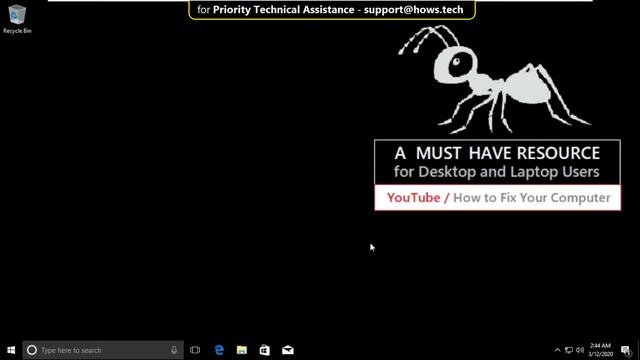Image resolution: width=640 pixels, height=360 pixels.
Task: Open Task View from the taskbar
Action: [x=195, y=350]
